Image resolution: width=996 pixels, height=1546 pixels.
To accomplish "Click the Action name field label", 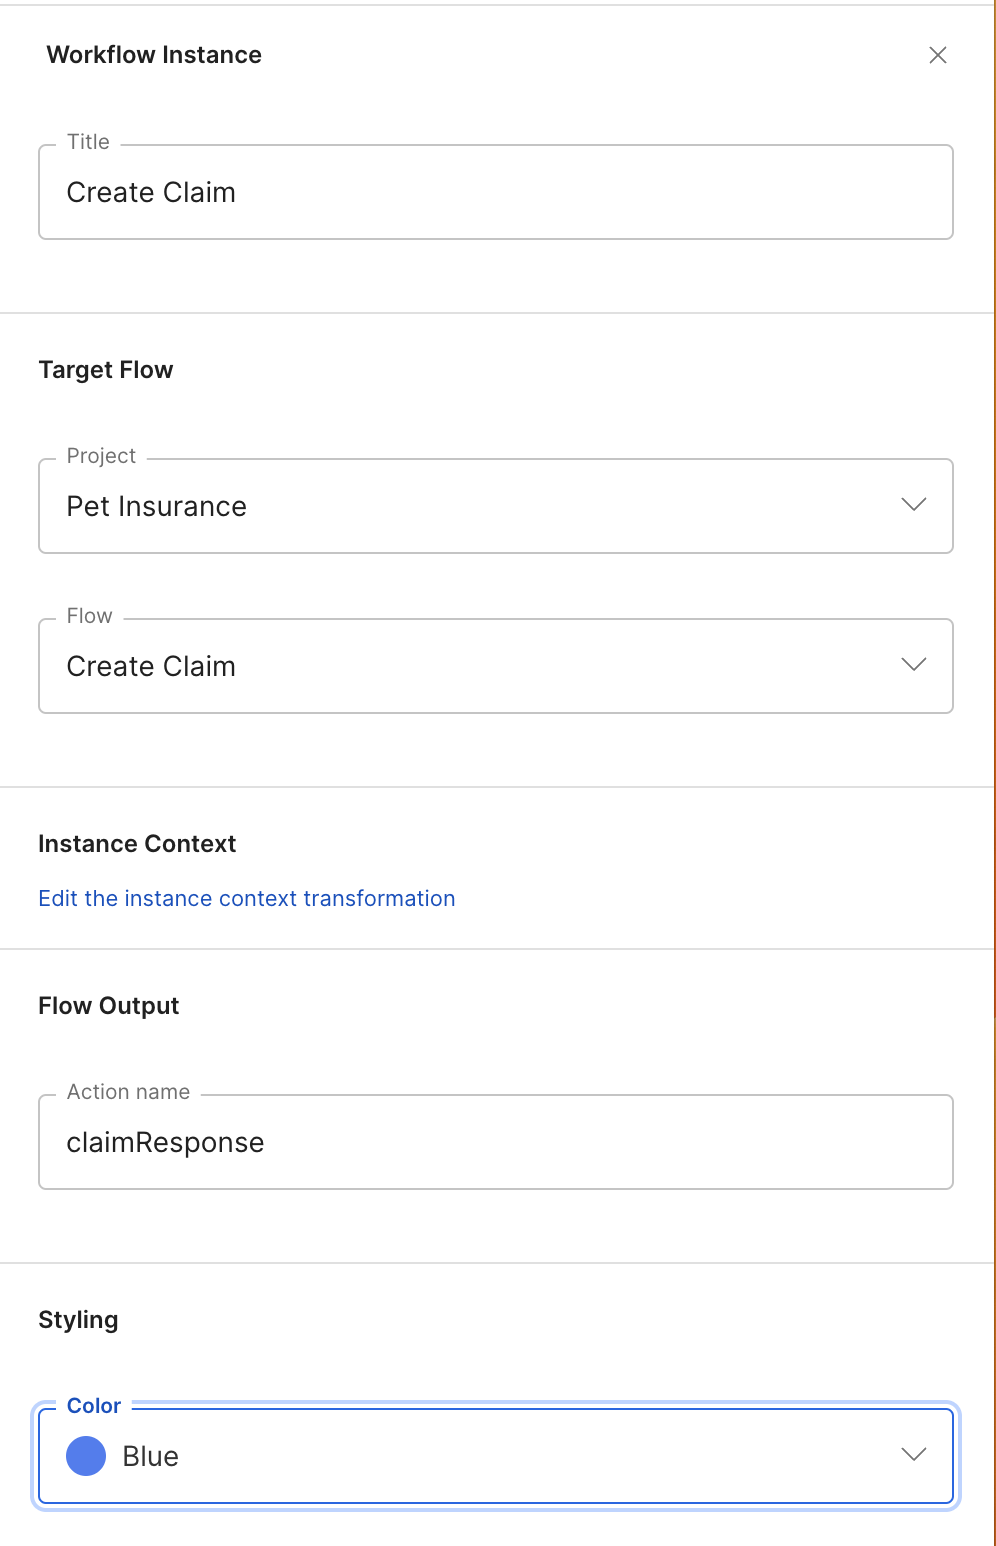I will pyautogui.click(x=128, y=1092).
